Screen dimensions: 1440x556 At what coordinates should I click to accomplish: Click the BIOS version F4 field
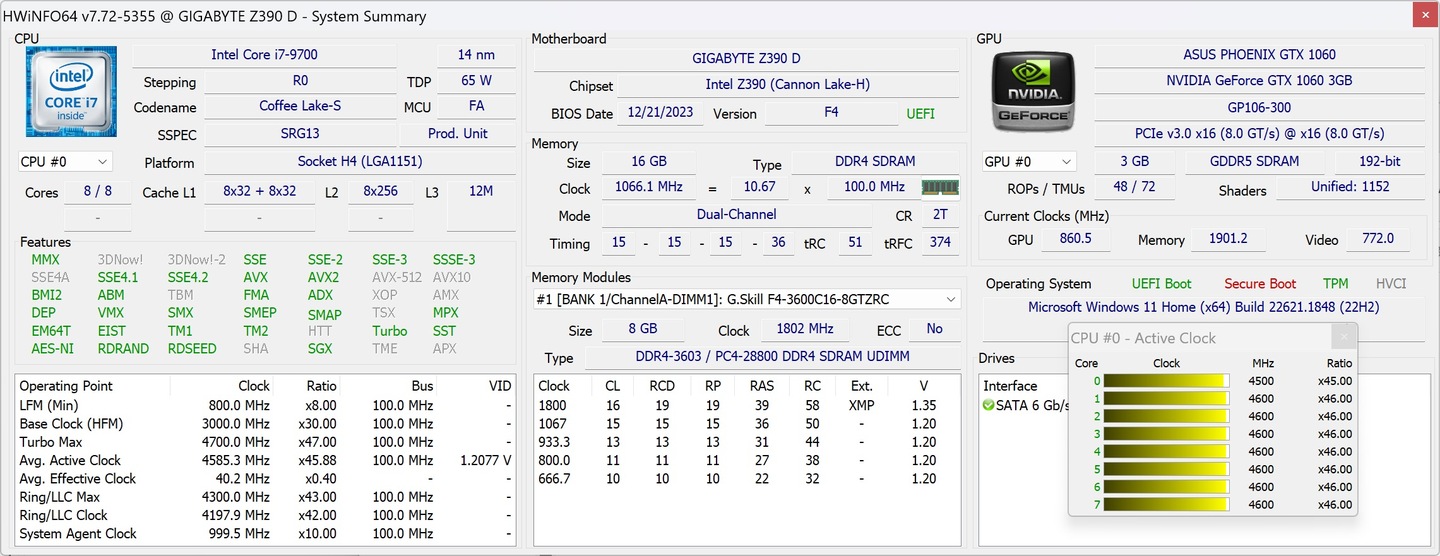coord(831,113)
